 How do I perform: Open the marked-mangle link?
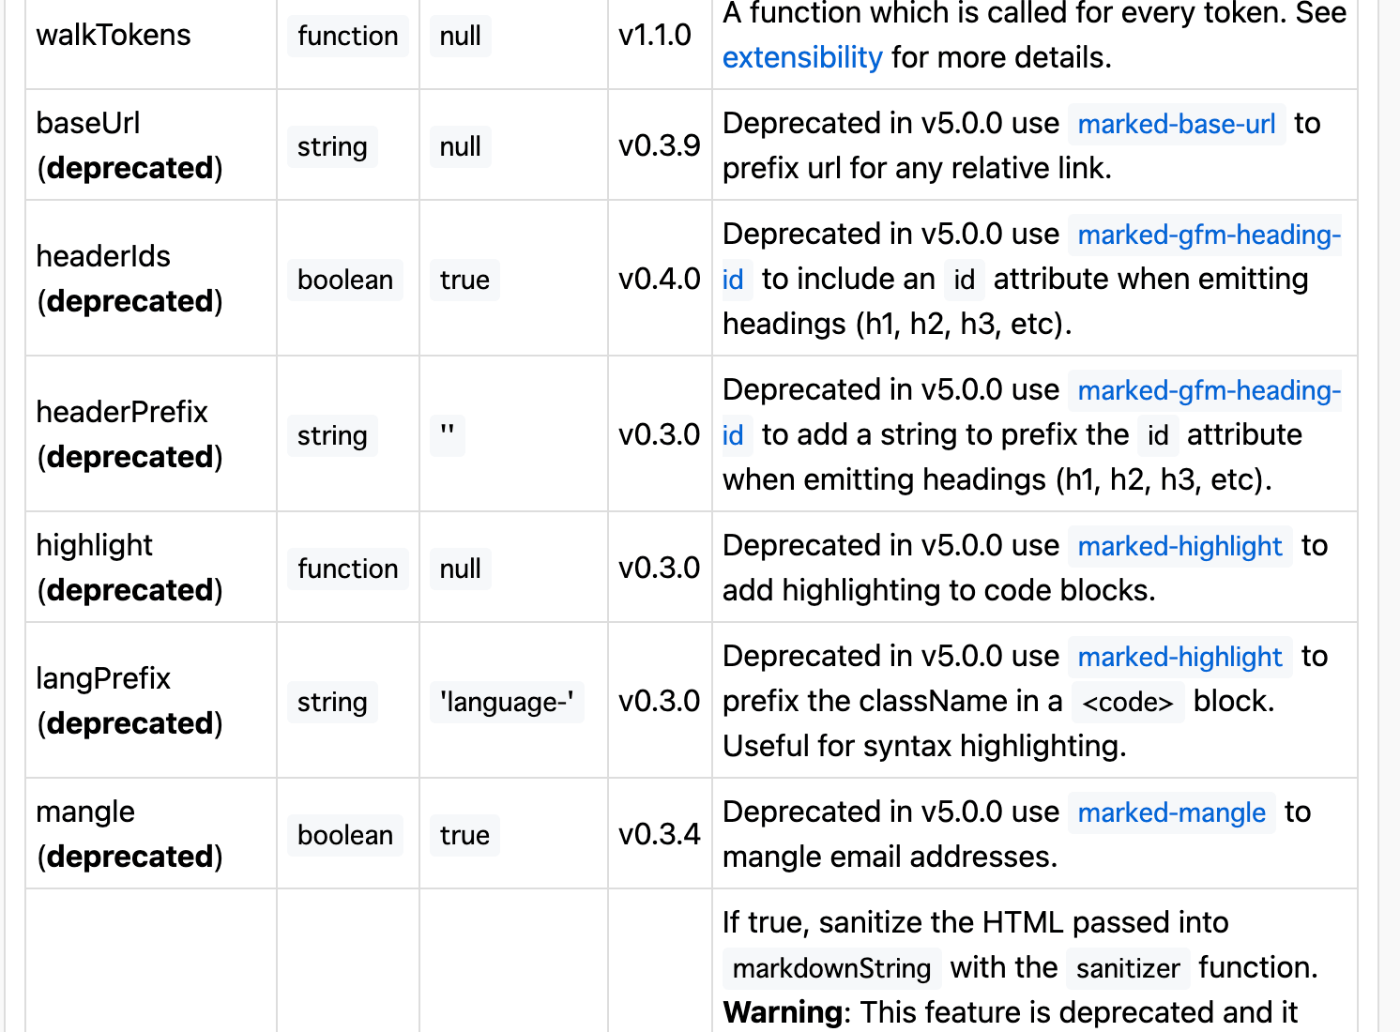1172,813
